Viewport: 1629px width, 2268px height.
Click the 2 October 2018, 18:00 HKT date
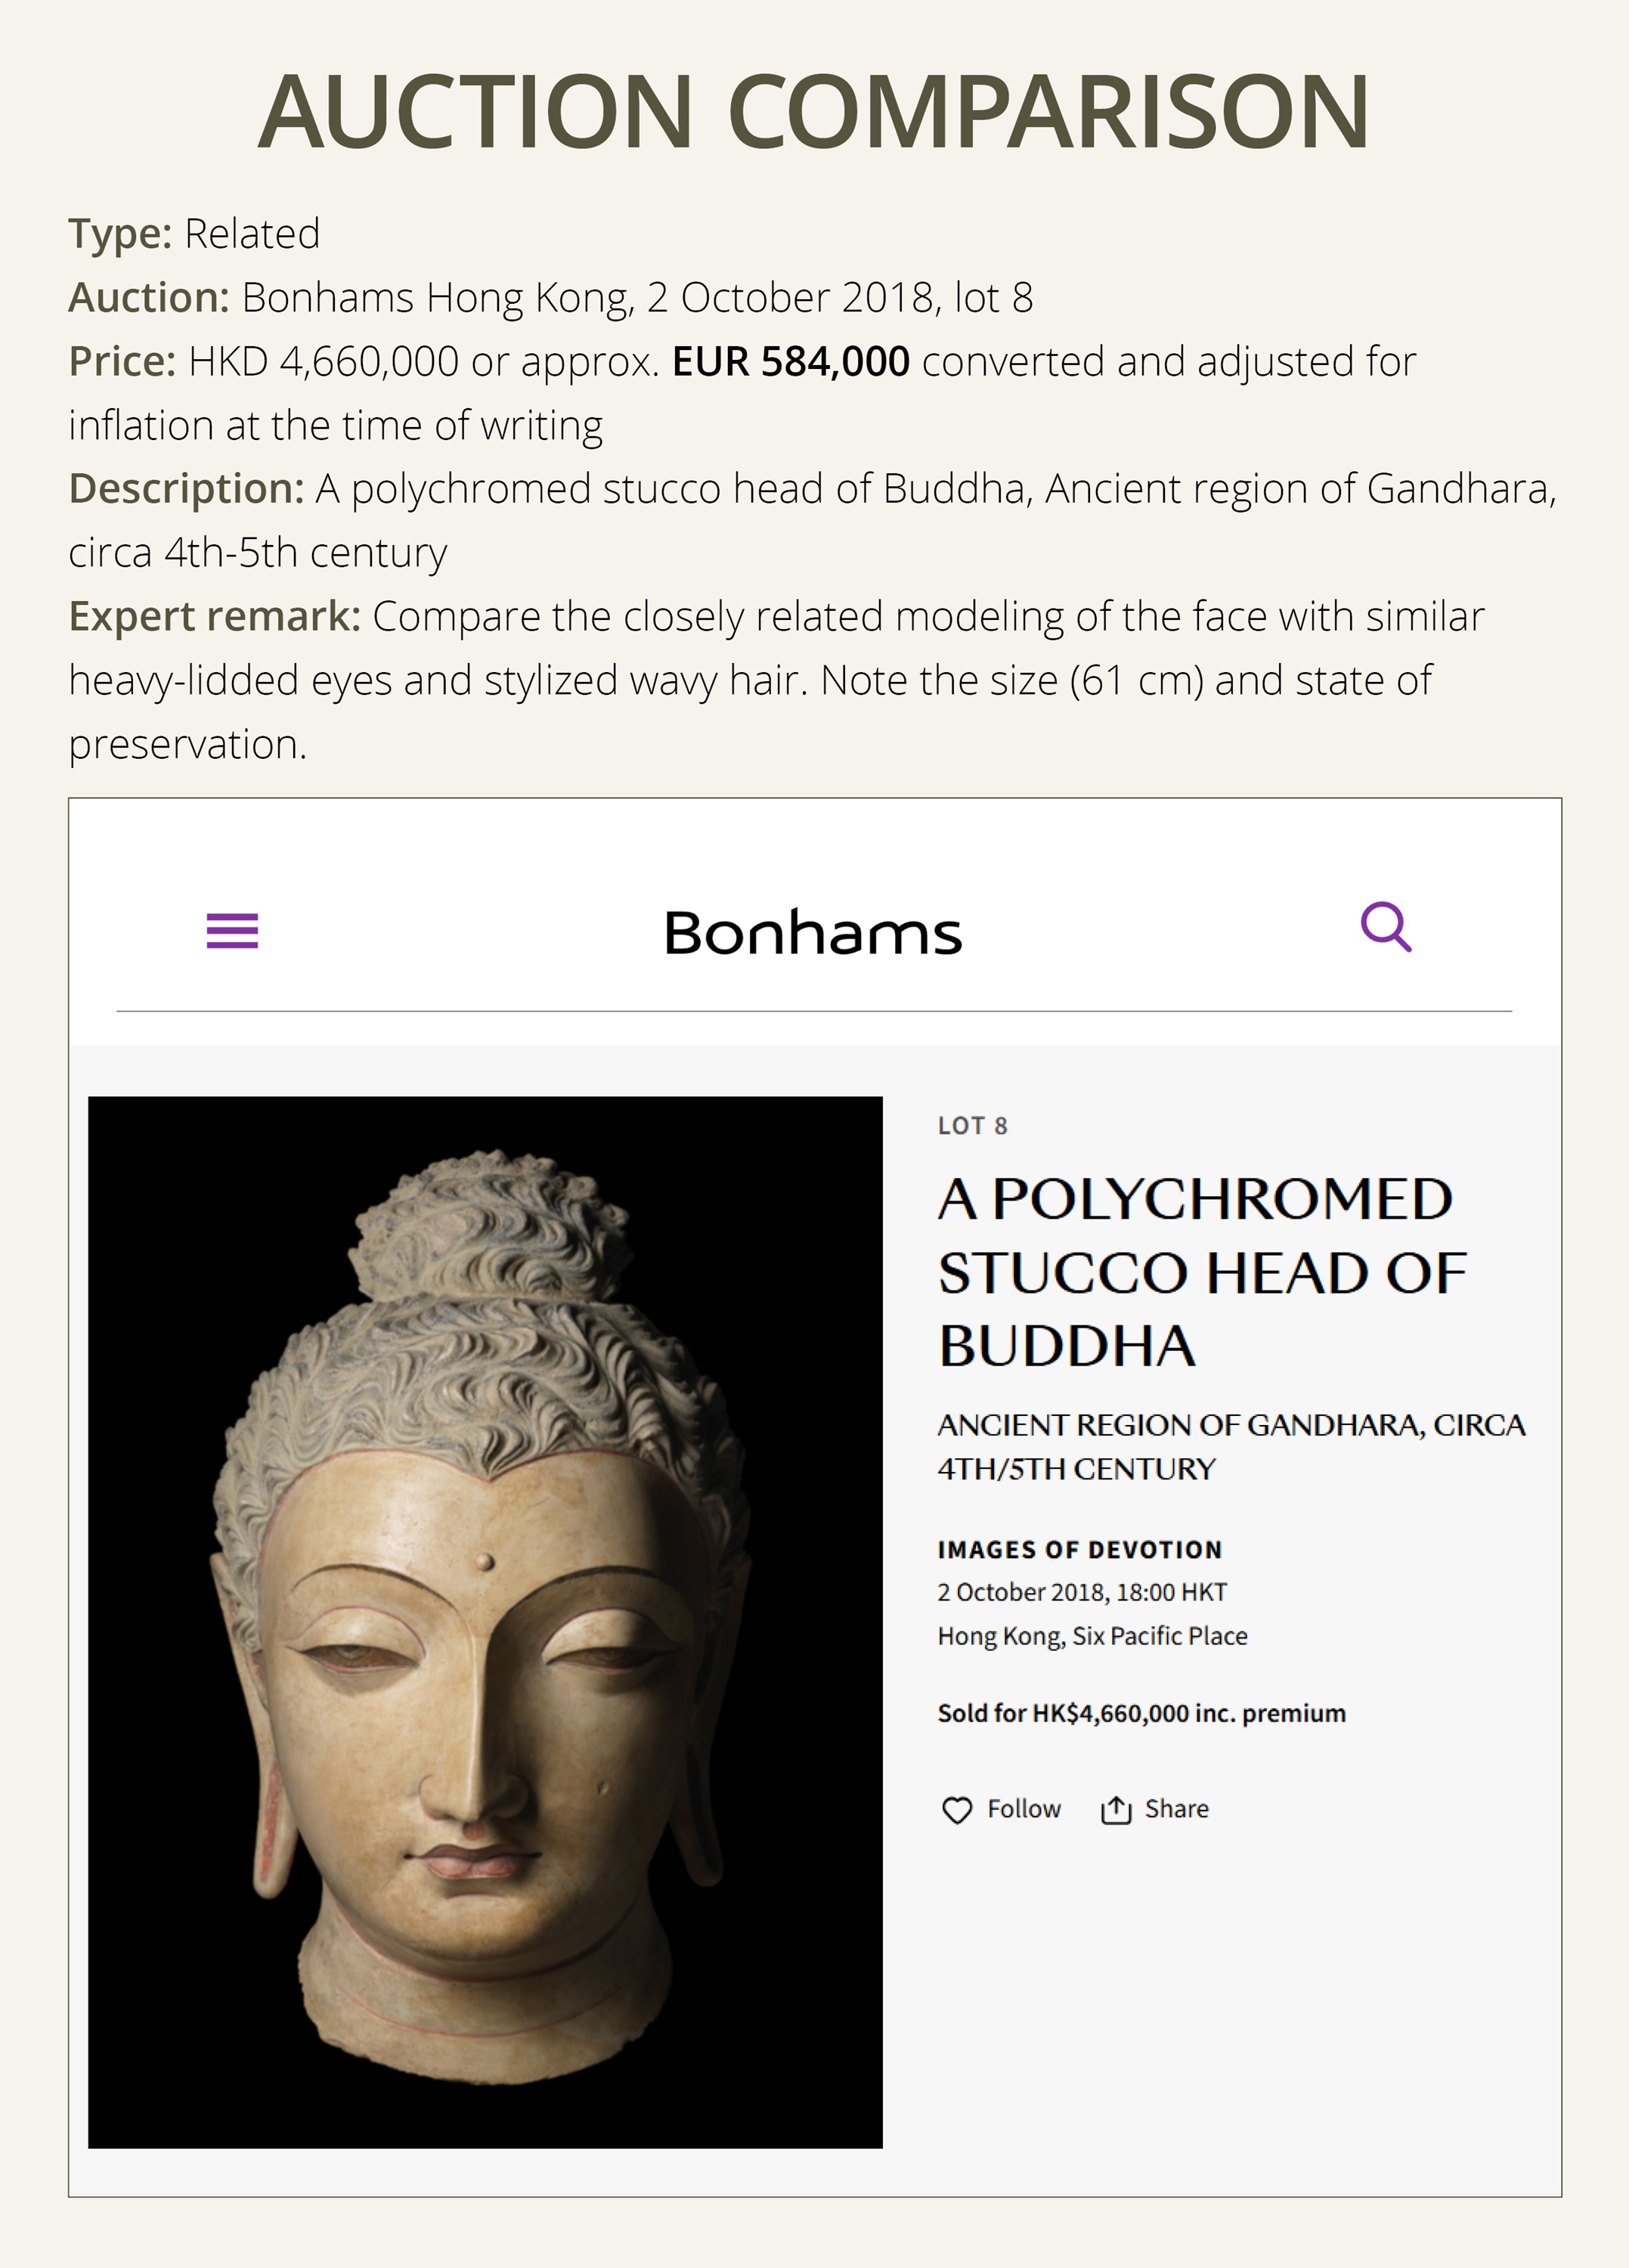tap(1081, 1592)
